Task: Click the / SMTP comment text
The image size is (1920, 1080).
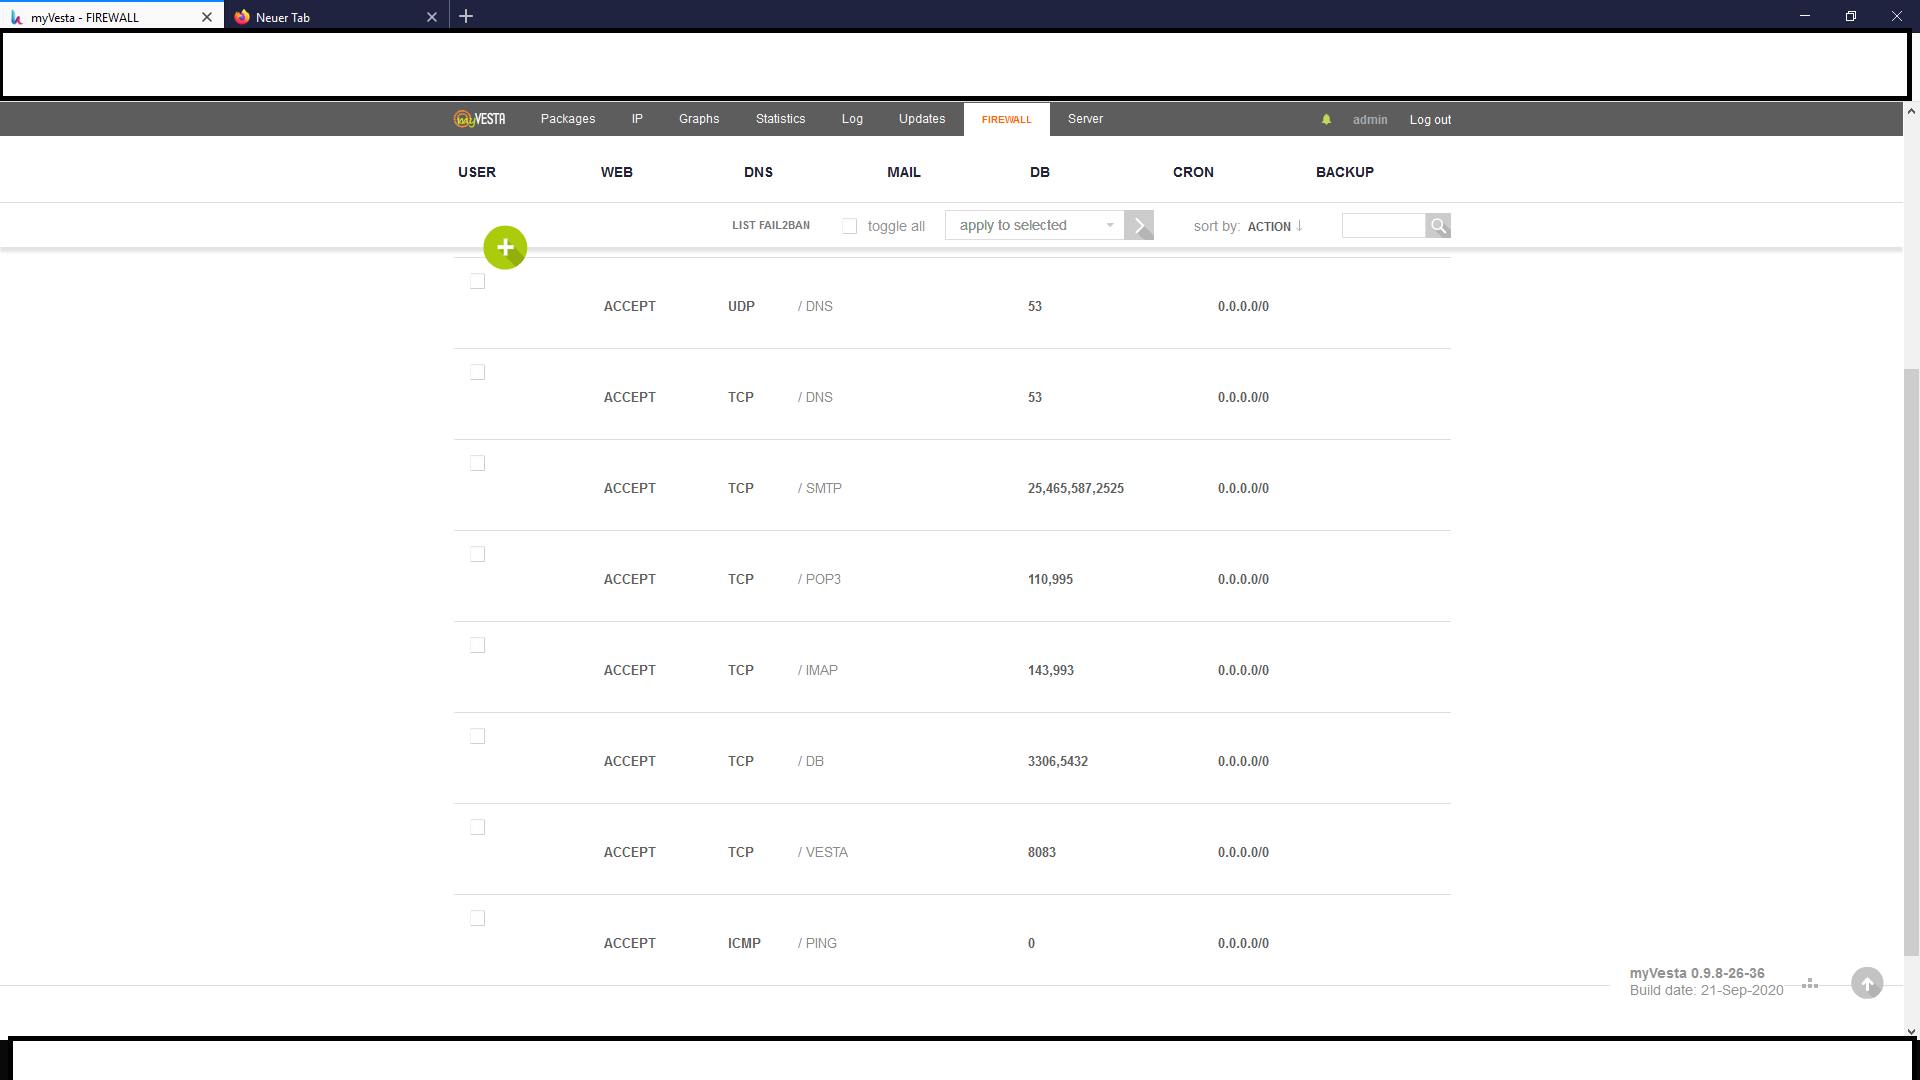Action: (x=820, y=489)
